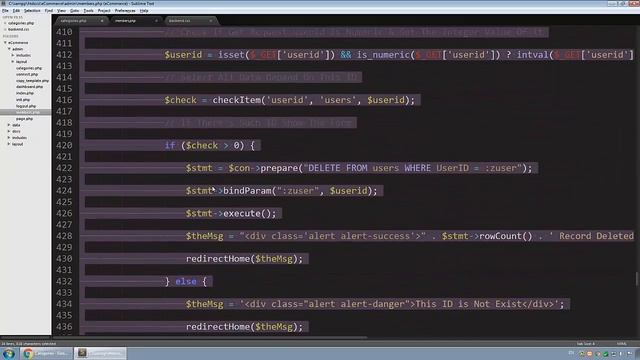This screenshot has width=640, height=360.
Task: Open the Edit menu
Action: click(16, 11)
